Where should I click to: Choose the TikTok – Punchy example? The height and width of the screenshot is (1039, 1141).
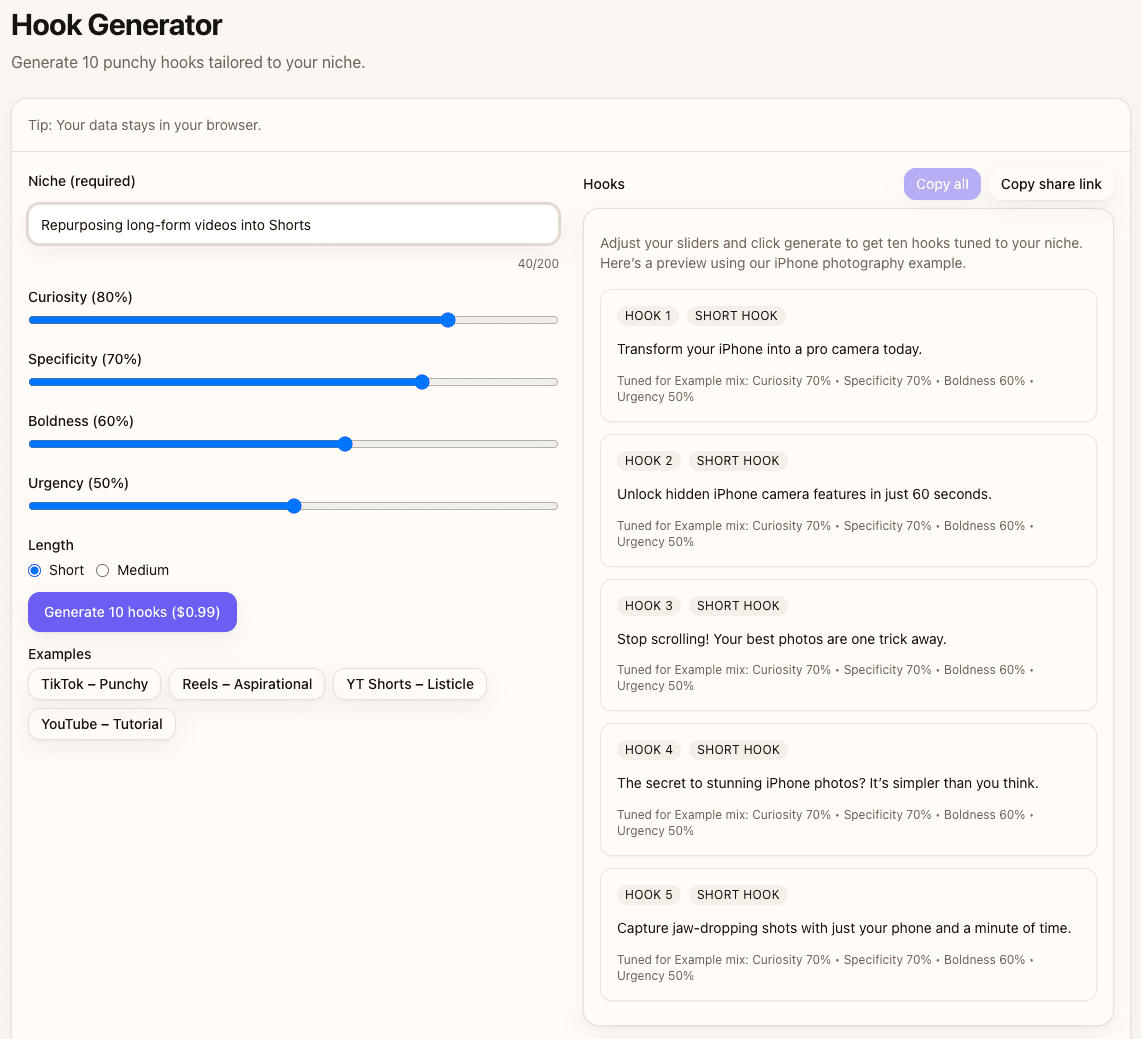pyautogui.click(x=94, y=684)
